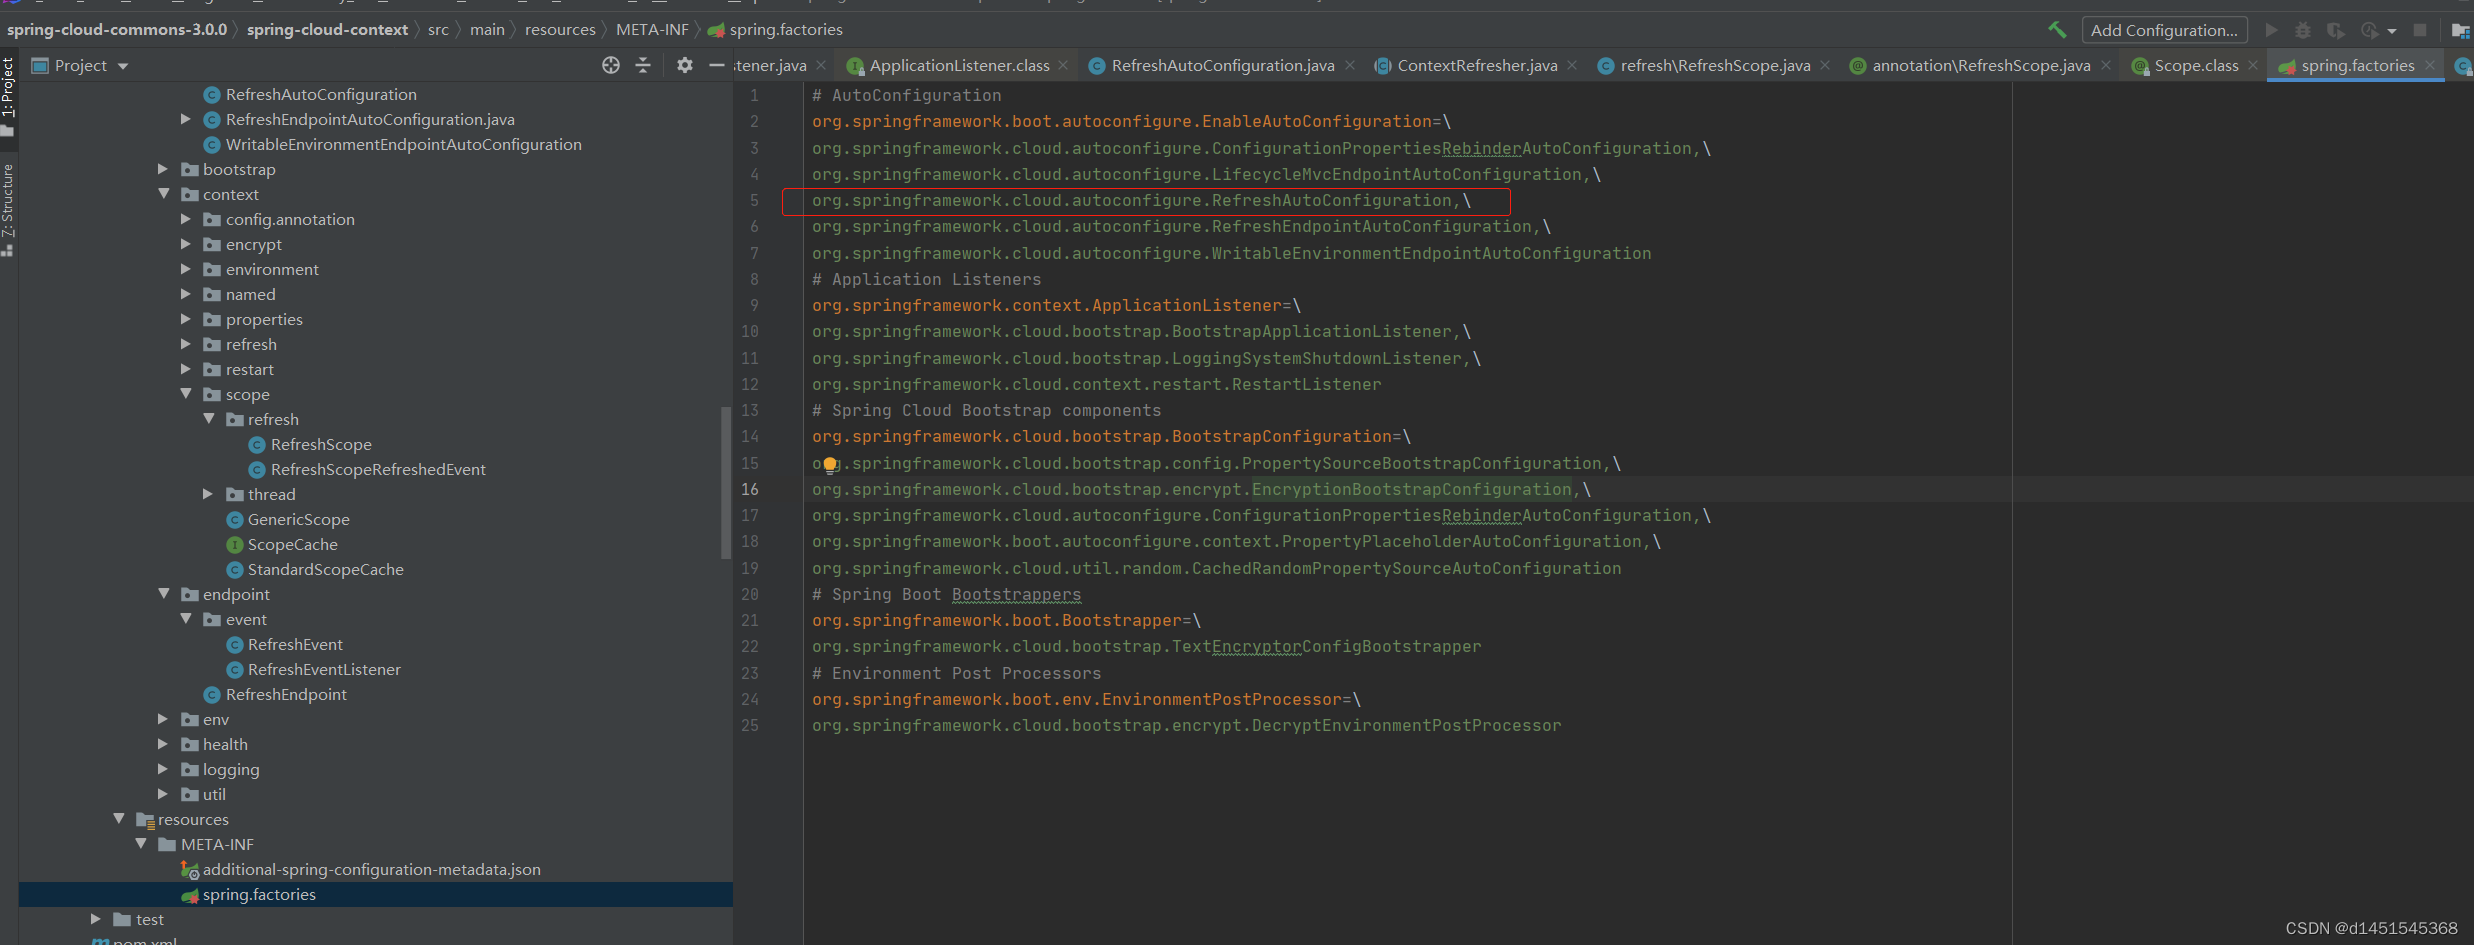
Task: Toggle the 1: Project tool window tab
Action: click(8, 95)
